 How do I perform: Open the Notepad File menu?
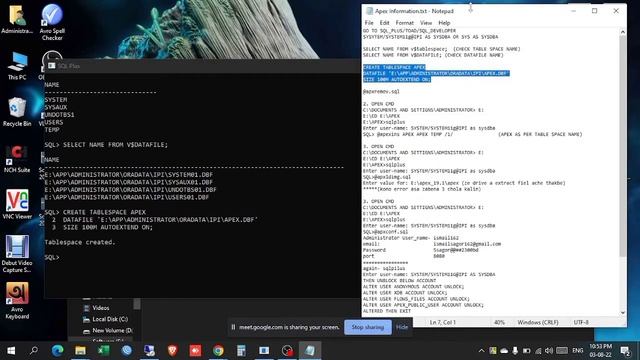pyautogui.click(x=369, y=23)
